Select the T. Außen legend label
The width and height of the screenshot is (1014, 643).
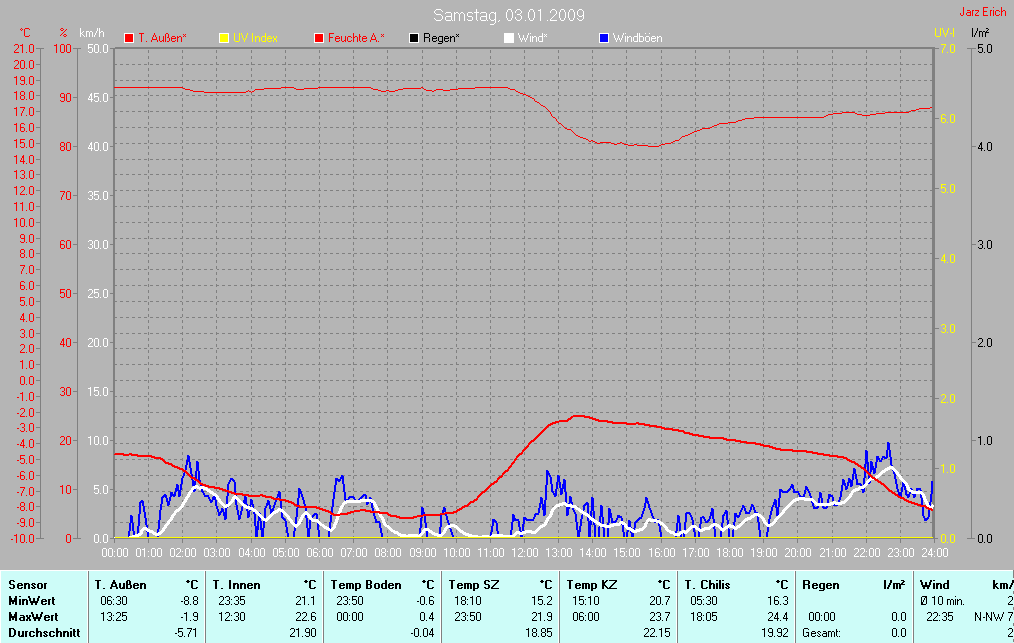pyautogui.click(x=162, y=38)
